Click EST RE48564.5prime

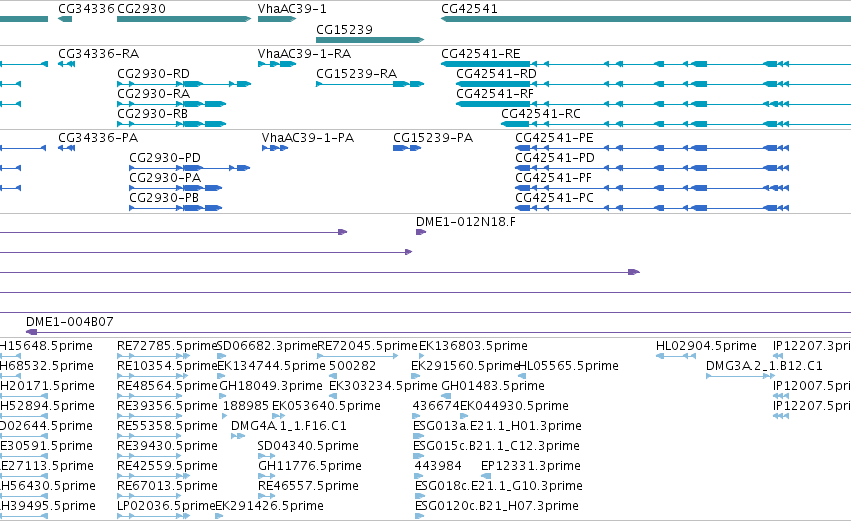pos(167,386)
